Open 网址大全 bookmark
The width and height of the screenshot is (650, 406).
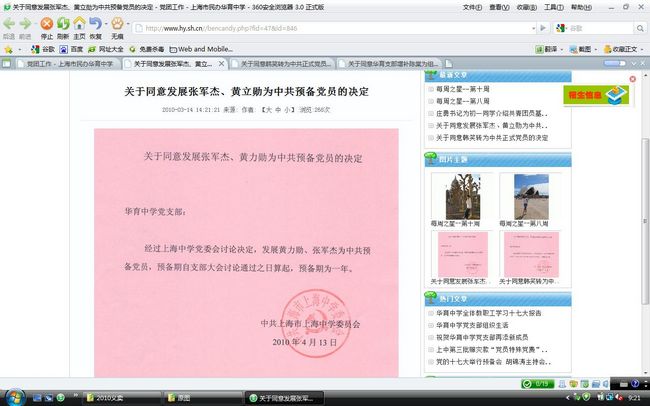click(x=106, y=49)
